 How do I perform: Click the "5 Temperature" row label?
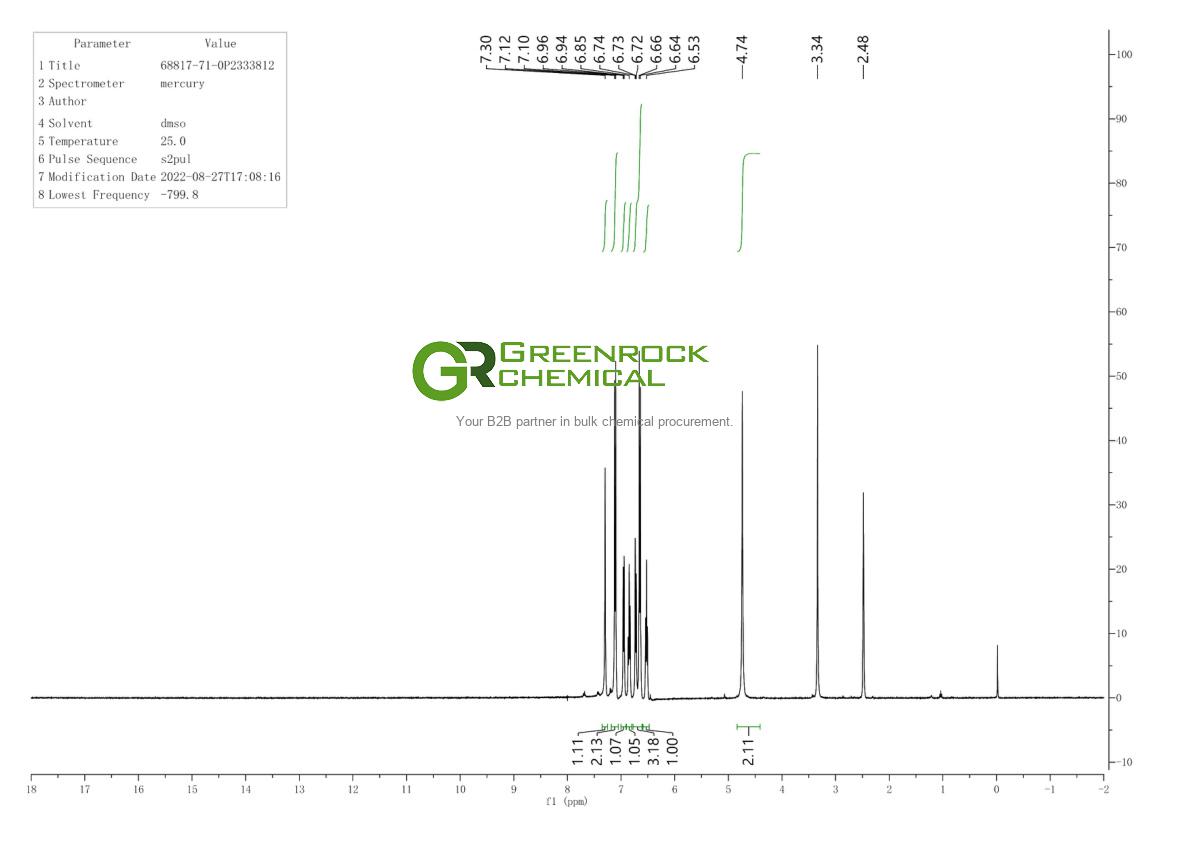[x=78, y=141]
